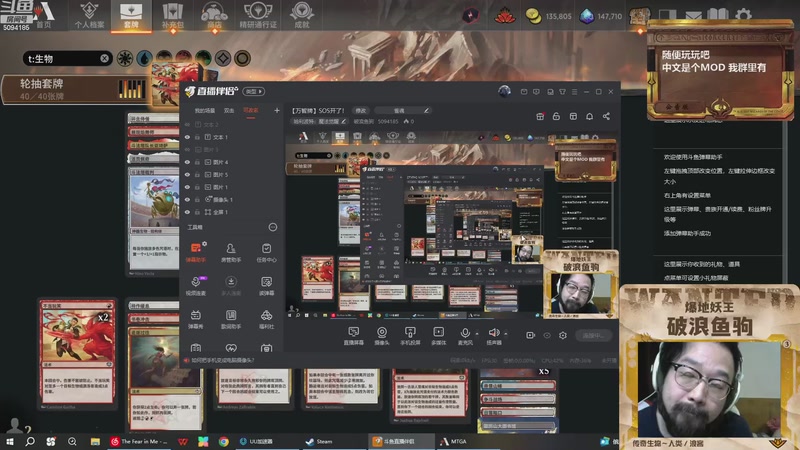800x450 pixels.
Task: Click the record camera icon
Action: point(530,335)
